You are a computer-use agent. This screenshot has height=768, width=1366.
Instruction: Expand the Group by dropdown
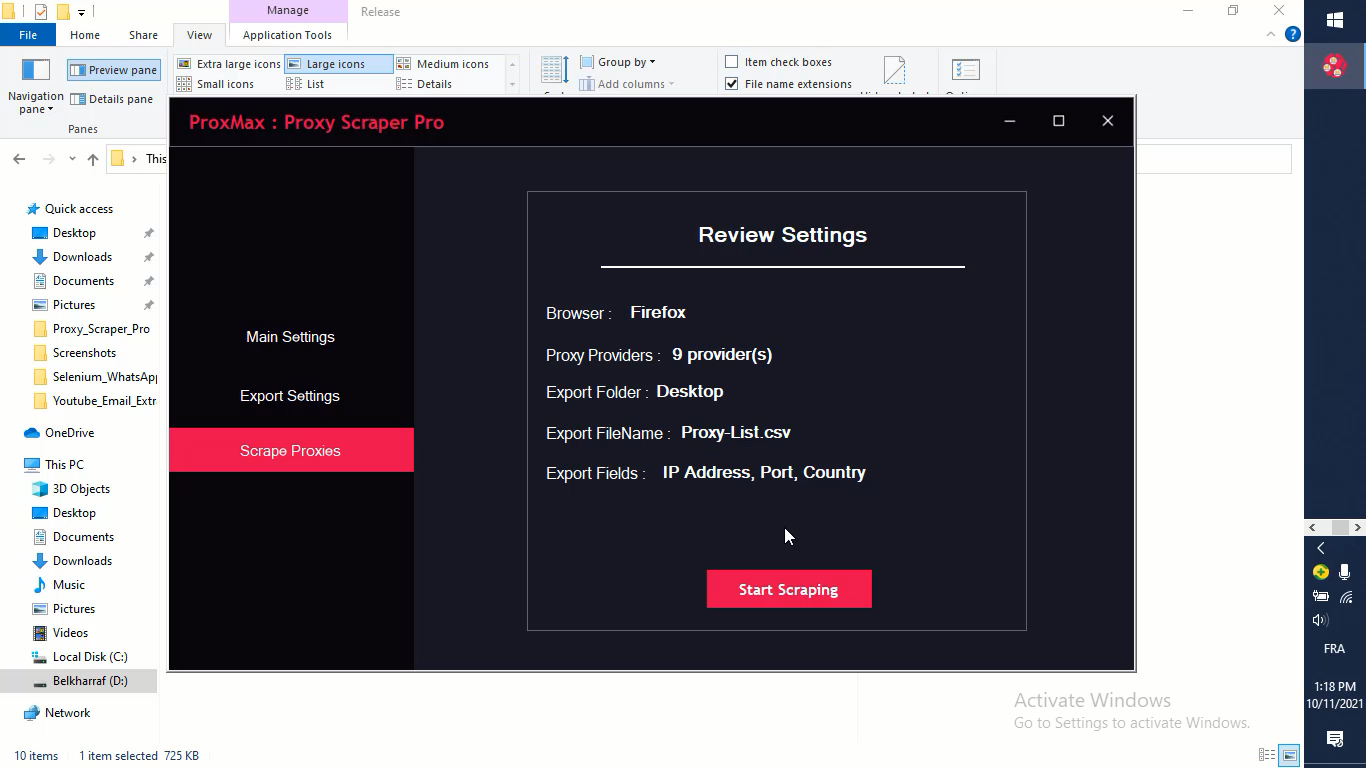[x=618, y=62]
